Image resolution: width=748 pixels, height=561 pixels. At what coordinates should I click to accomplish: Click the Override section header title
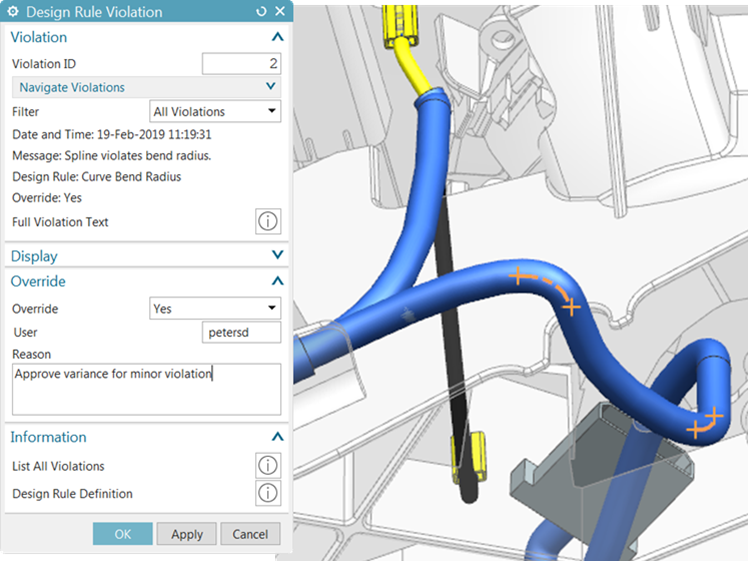tap(38, 281)
